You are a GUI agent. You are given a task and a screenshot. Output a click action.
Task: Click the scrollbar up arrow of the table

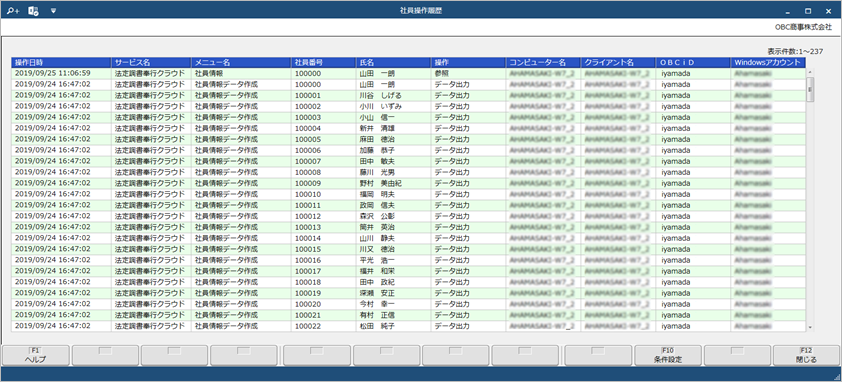tap(810, 71)
